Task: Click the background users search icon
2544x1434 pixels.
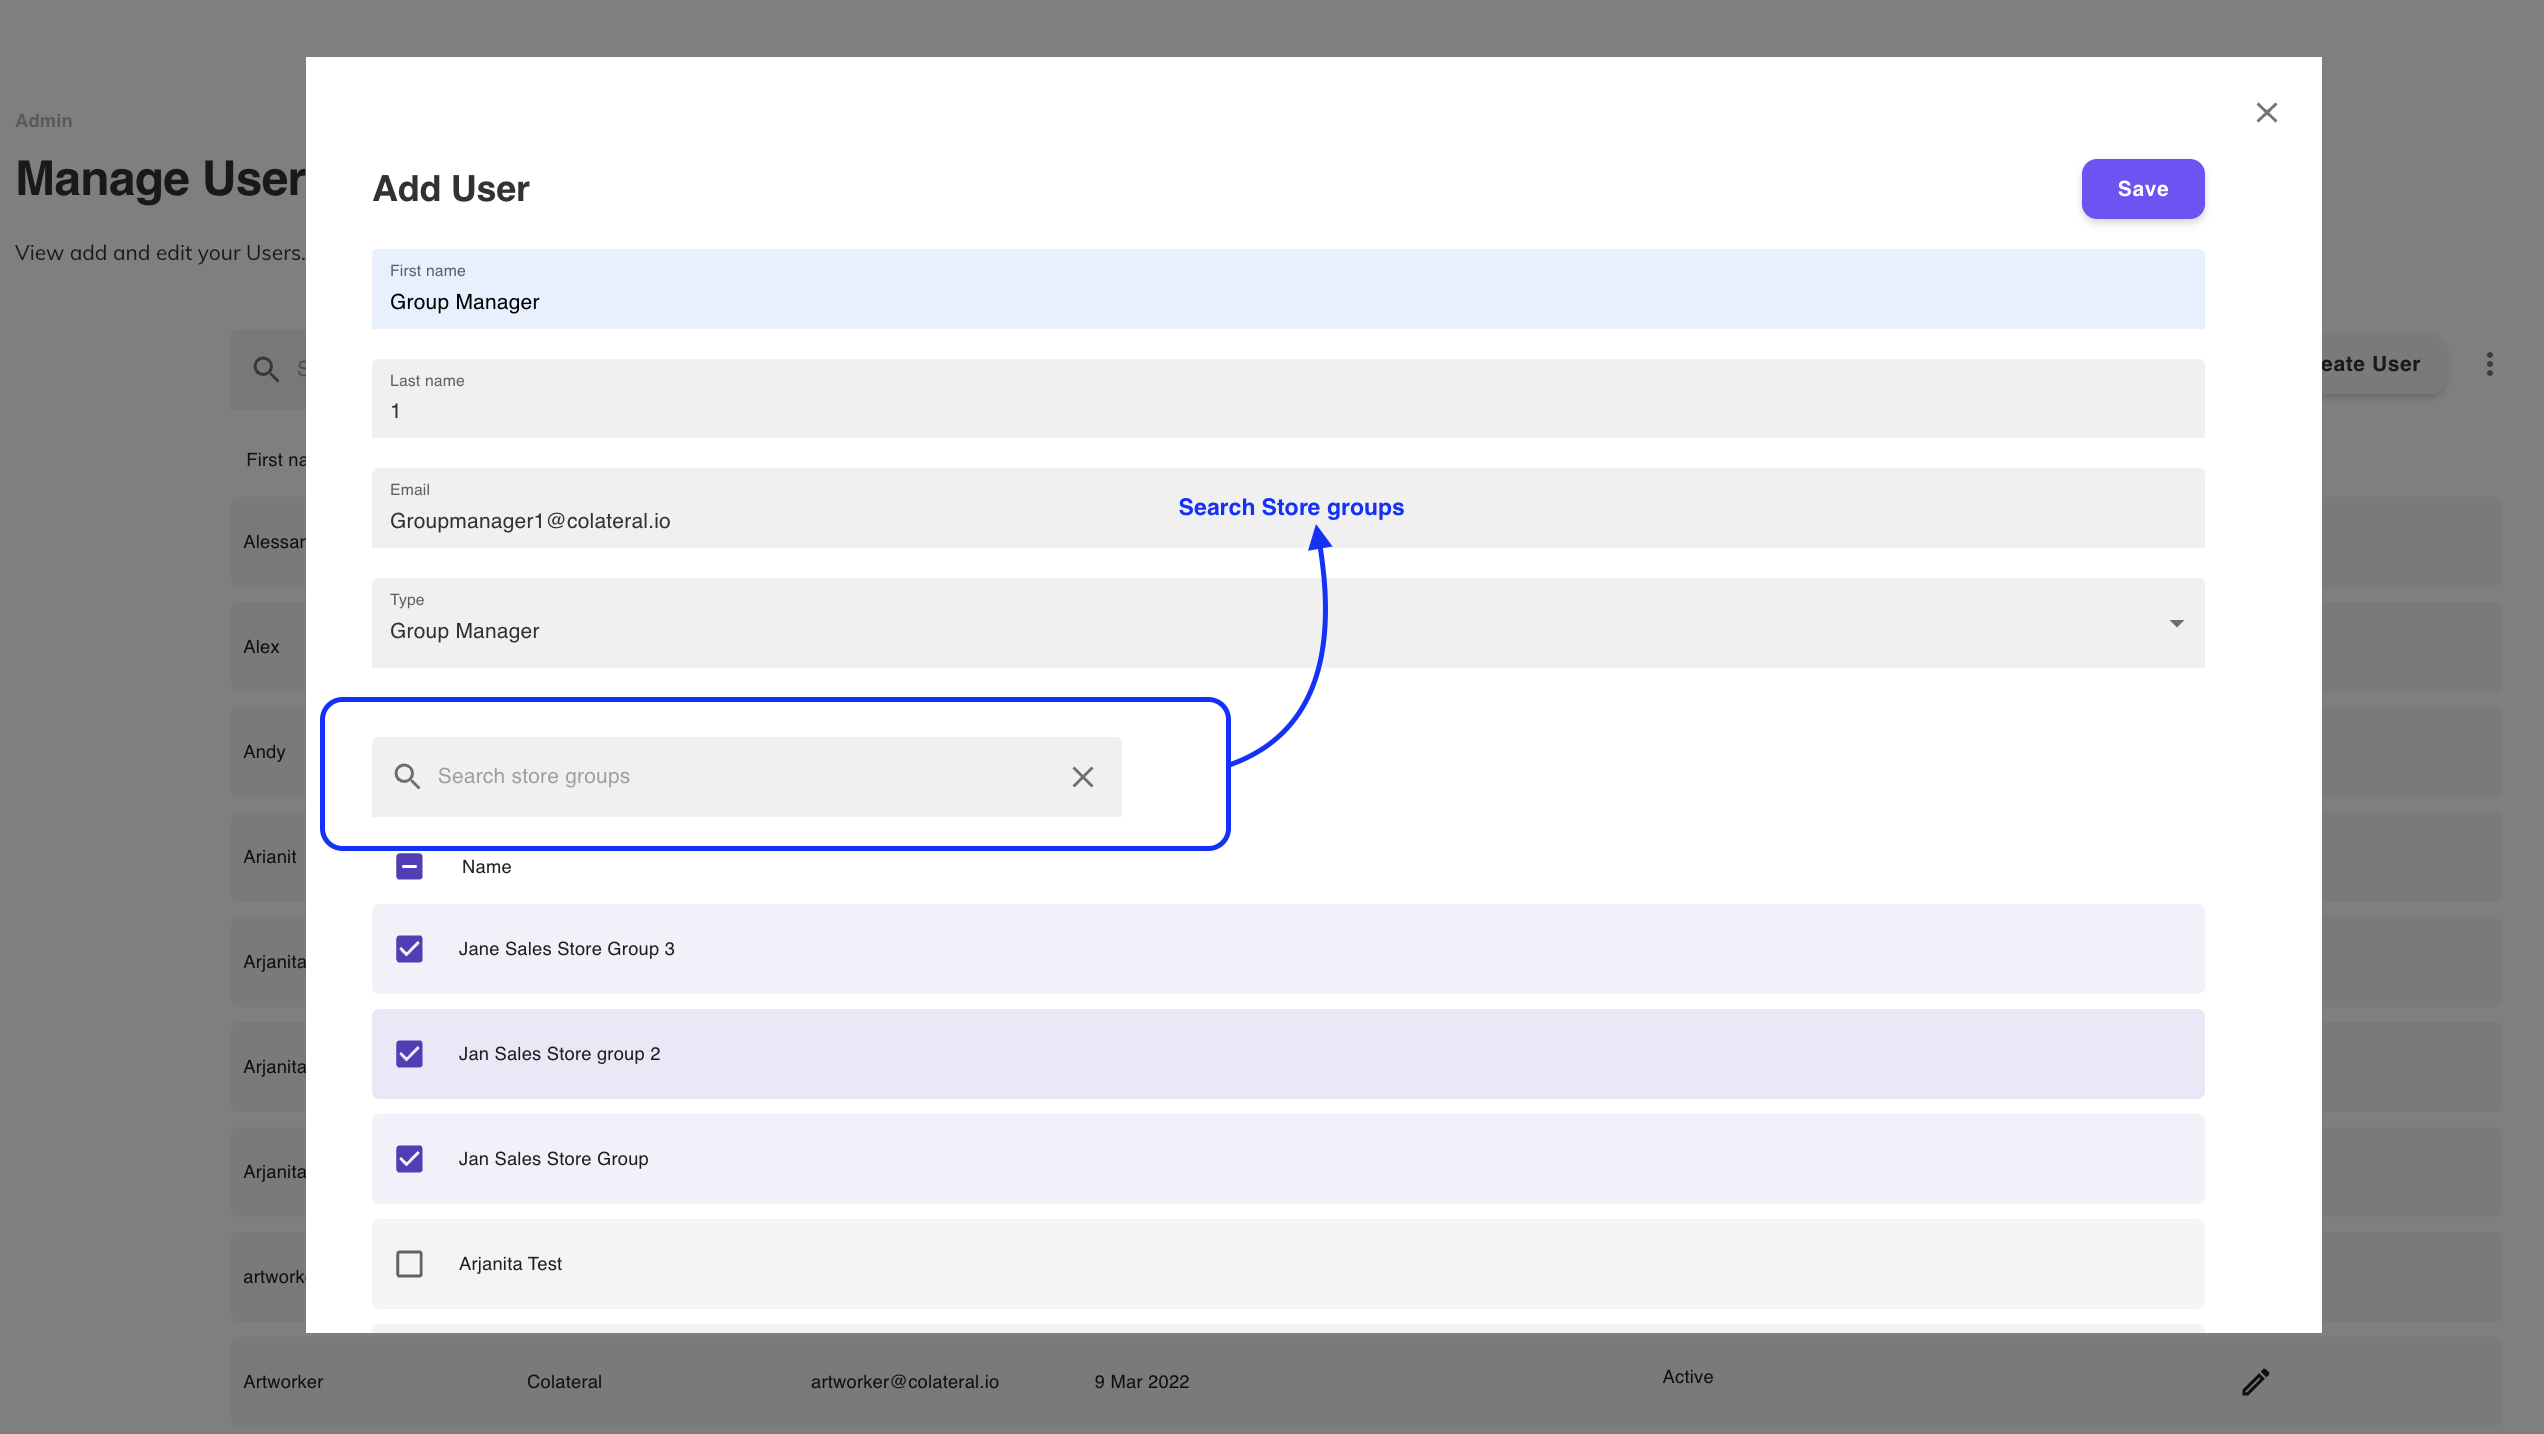Action: click(x=265, y=369)
